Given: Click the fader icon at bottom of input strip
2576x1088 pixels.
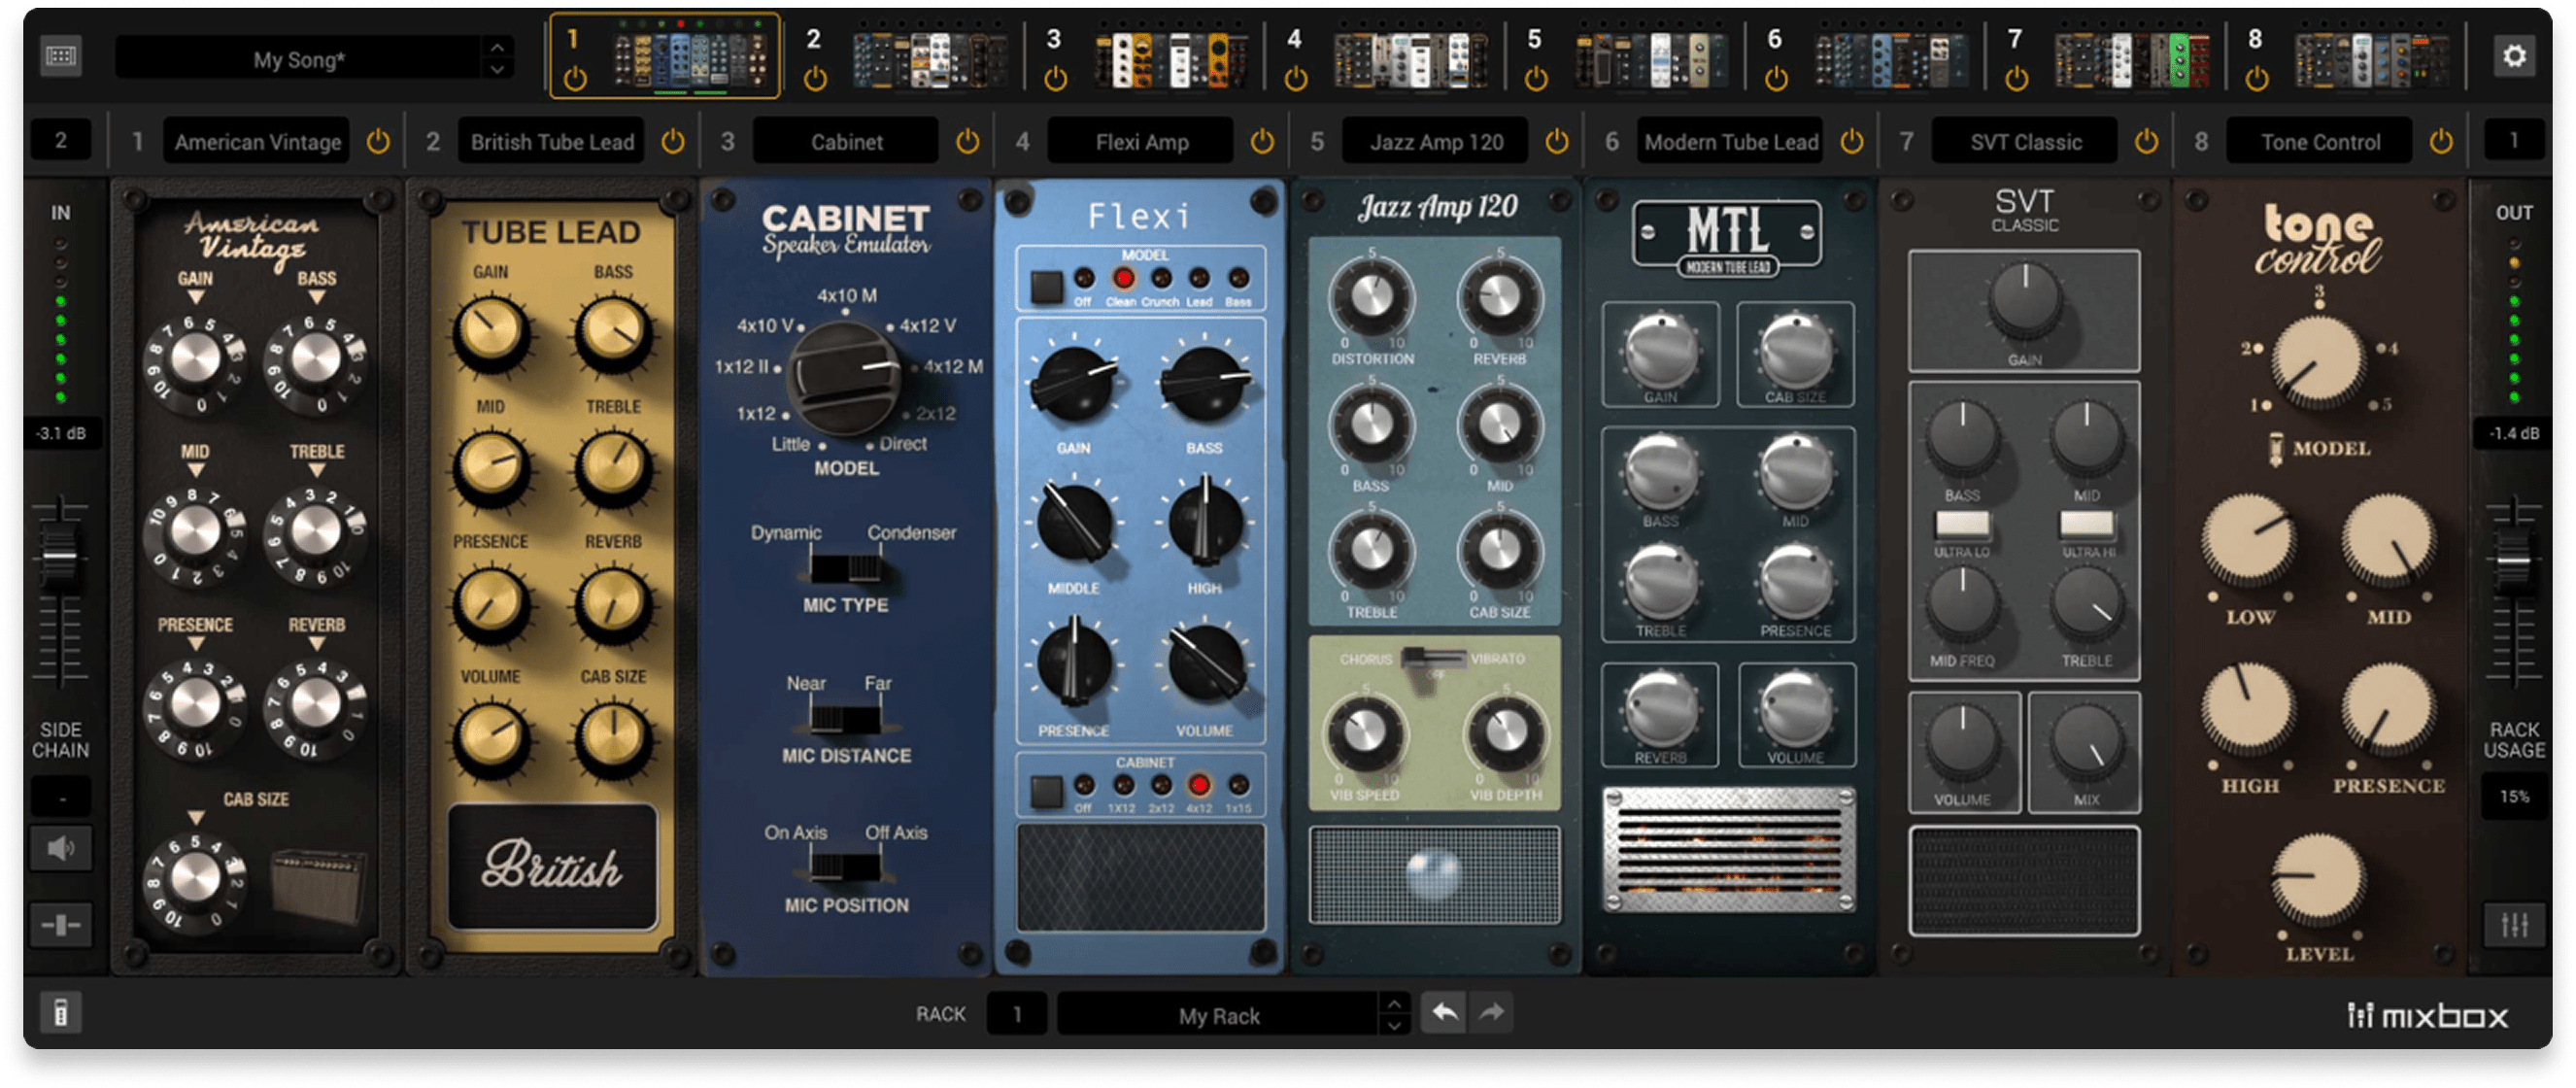Looking at the screenshot, I should point(61,925).
